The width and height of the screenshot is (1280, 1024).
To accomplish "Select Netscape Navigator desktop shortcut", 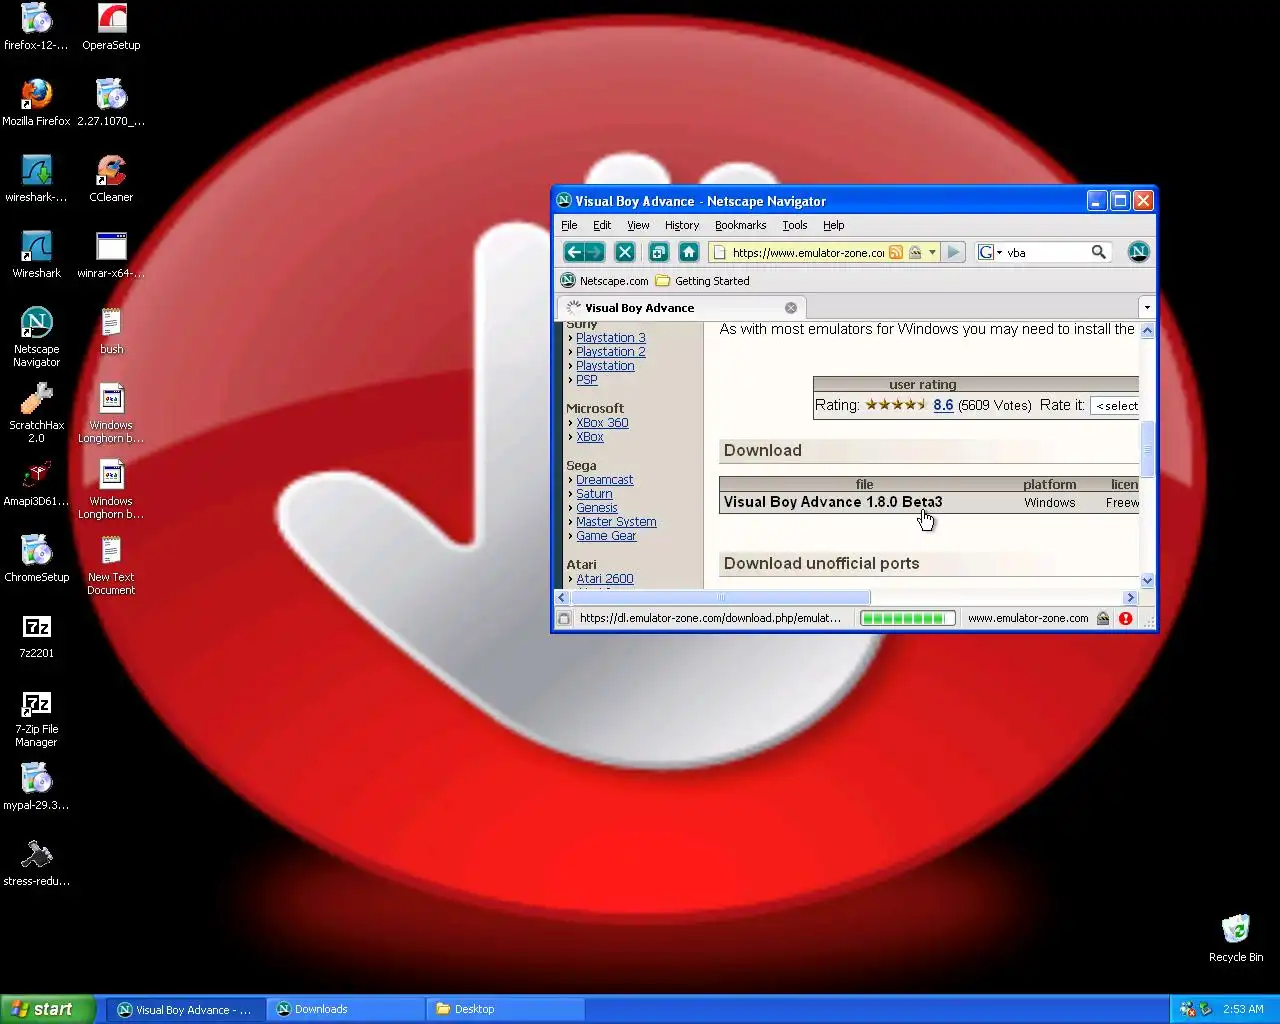I will point(36,337).
